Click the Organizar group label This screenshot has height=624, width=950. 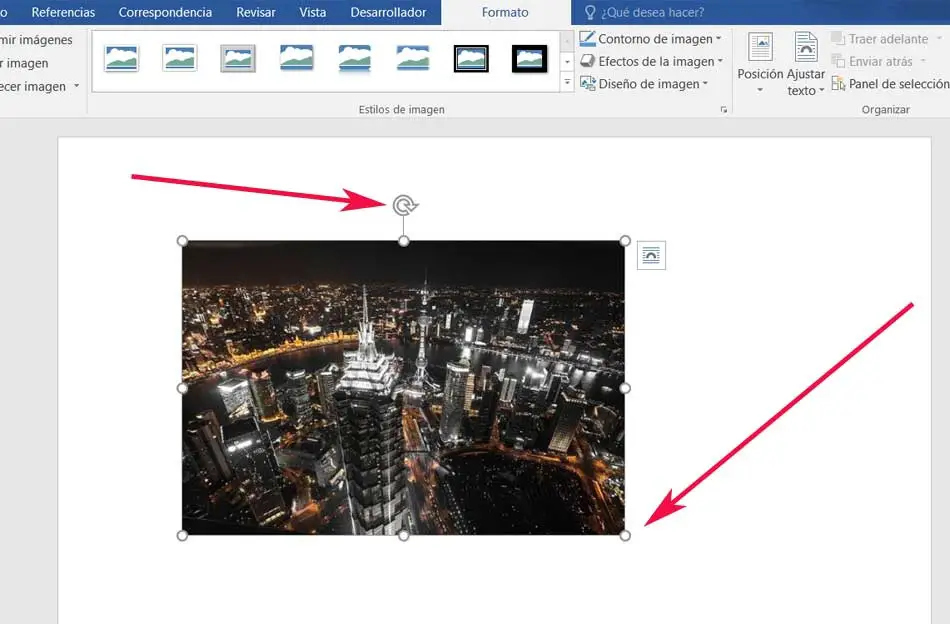[x=886, y=110]
